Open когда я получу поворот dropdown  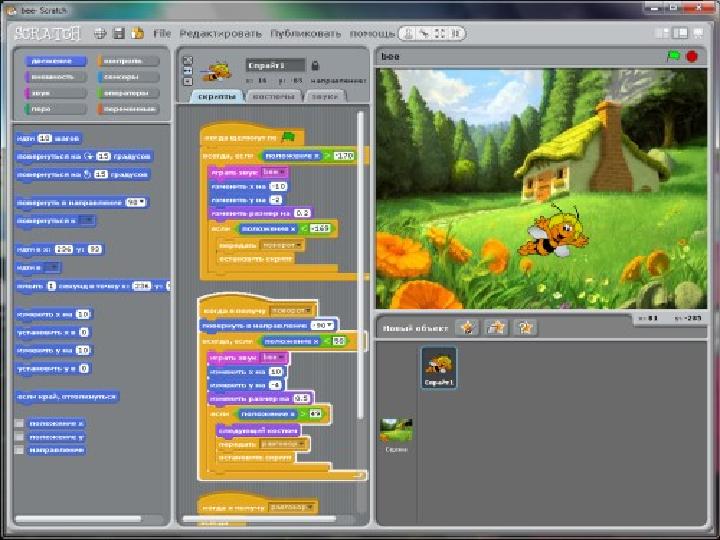tap(291, 311)
